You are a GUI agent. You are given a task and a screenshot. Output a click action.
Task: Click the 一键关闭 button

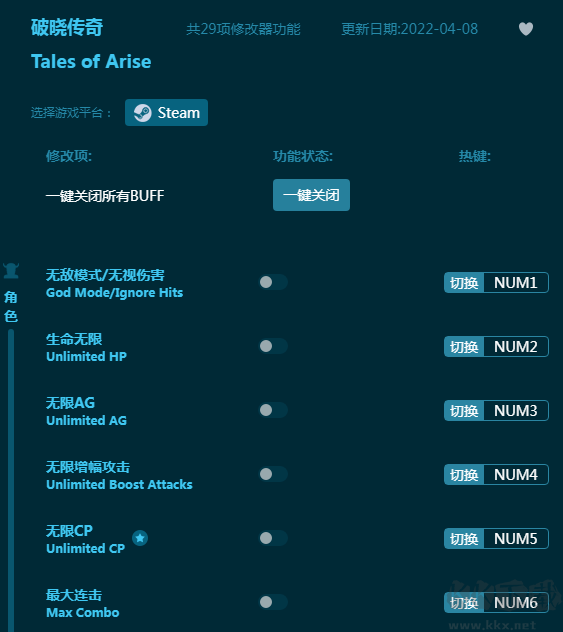point(311,195)
